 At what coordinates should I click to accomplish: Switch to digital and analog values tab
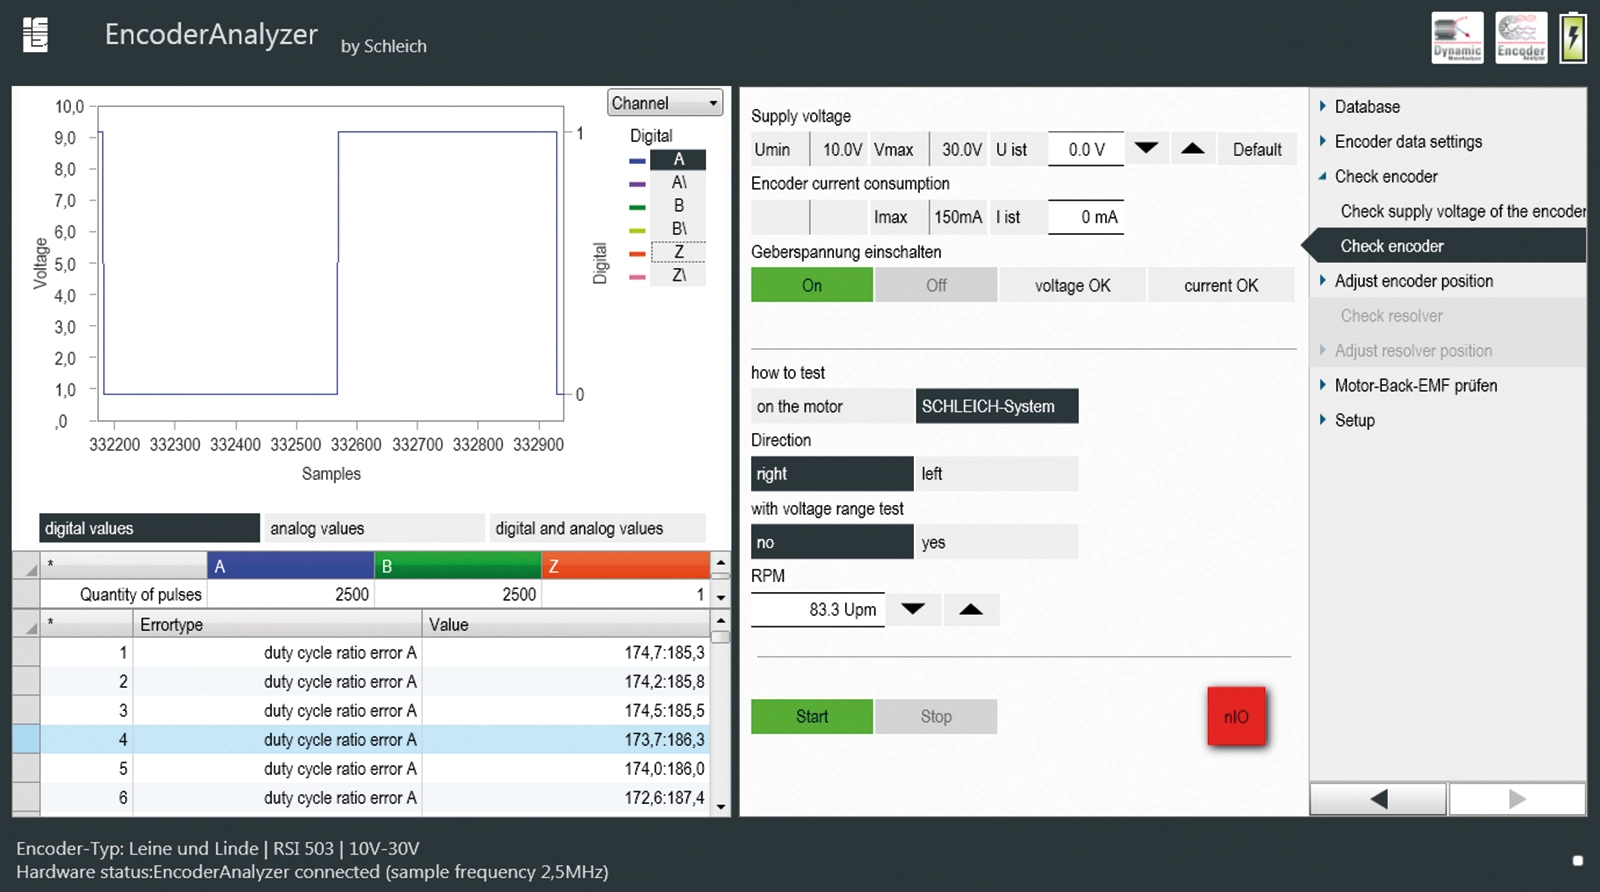[597, 528]
